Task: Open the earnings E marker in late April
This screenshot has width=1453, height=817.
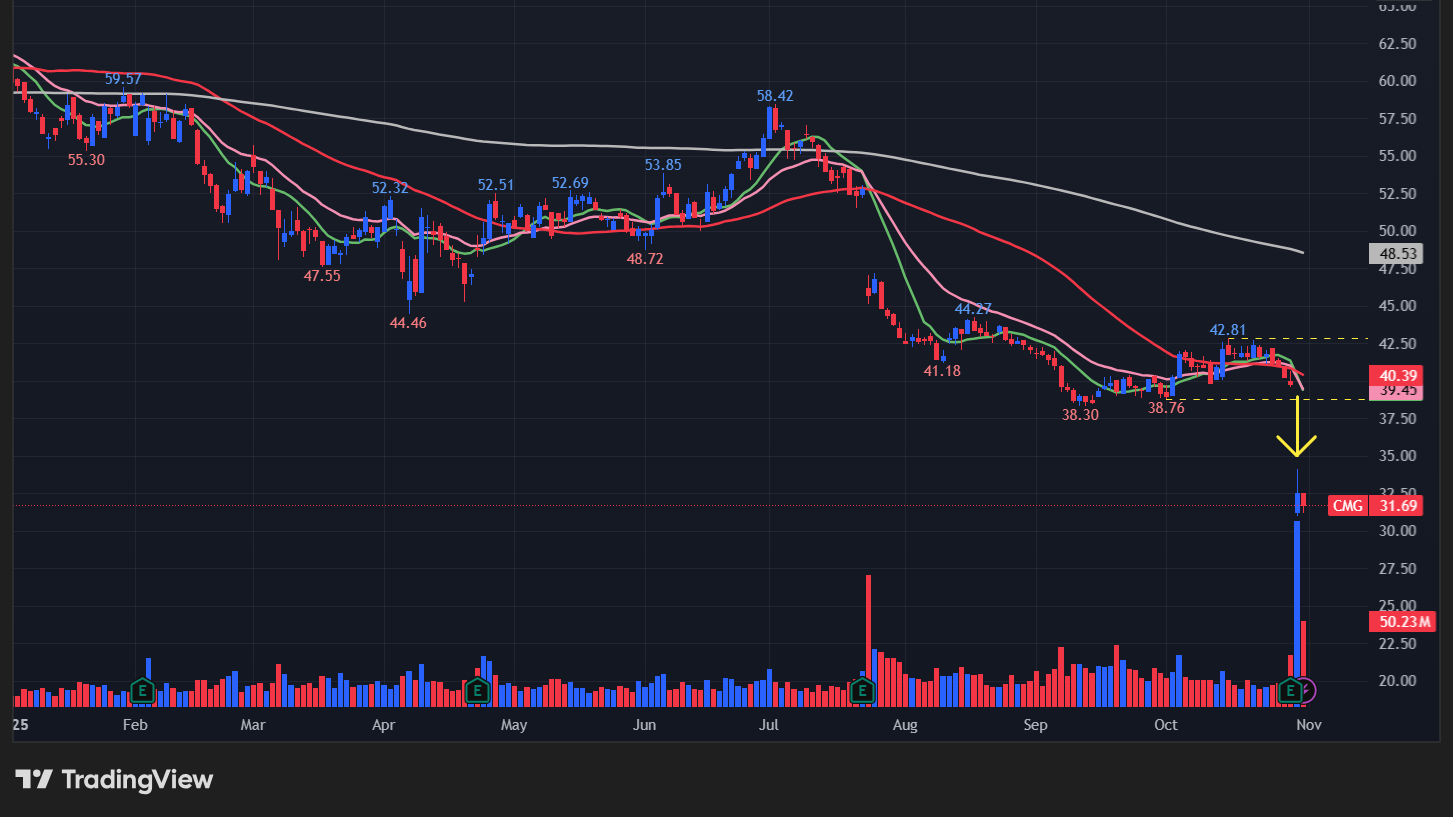Action: pyautogui.click(x=477, y=690)
